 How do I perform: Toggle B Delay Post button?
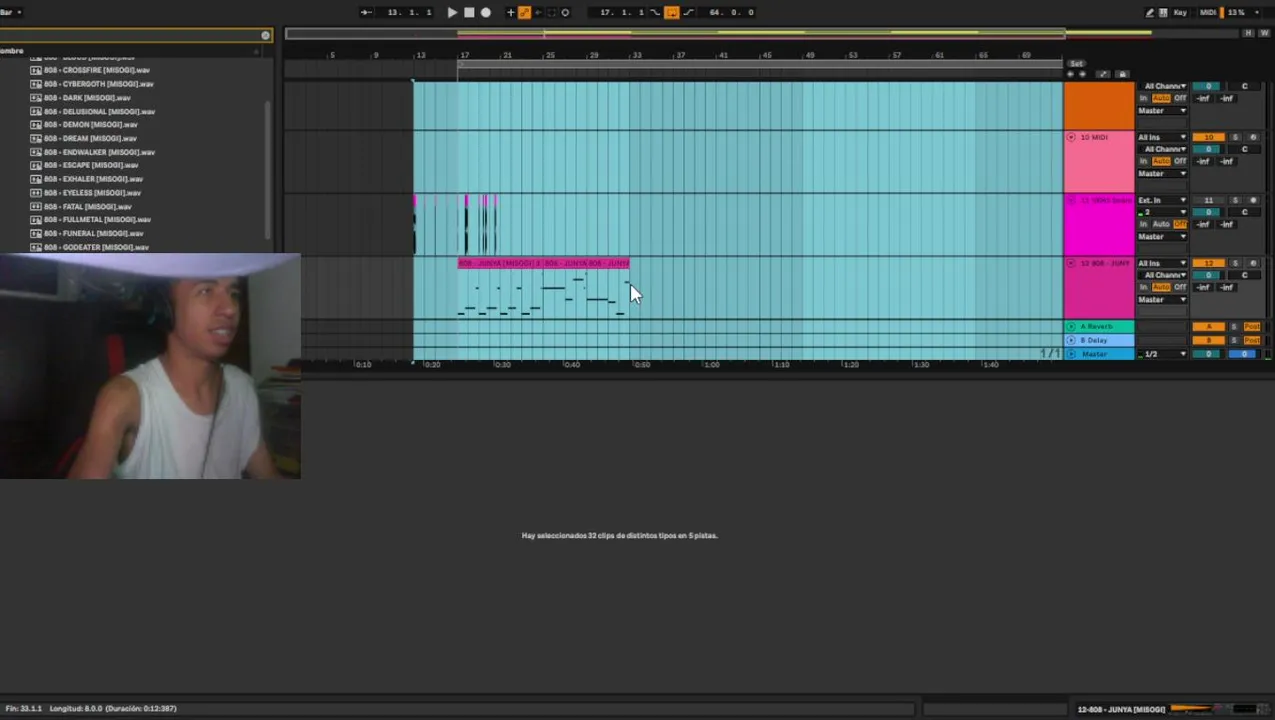tap(1252, 340)
